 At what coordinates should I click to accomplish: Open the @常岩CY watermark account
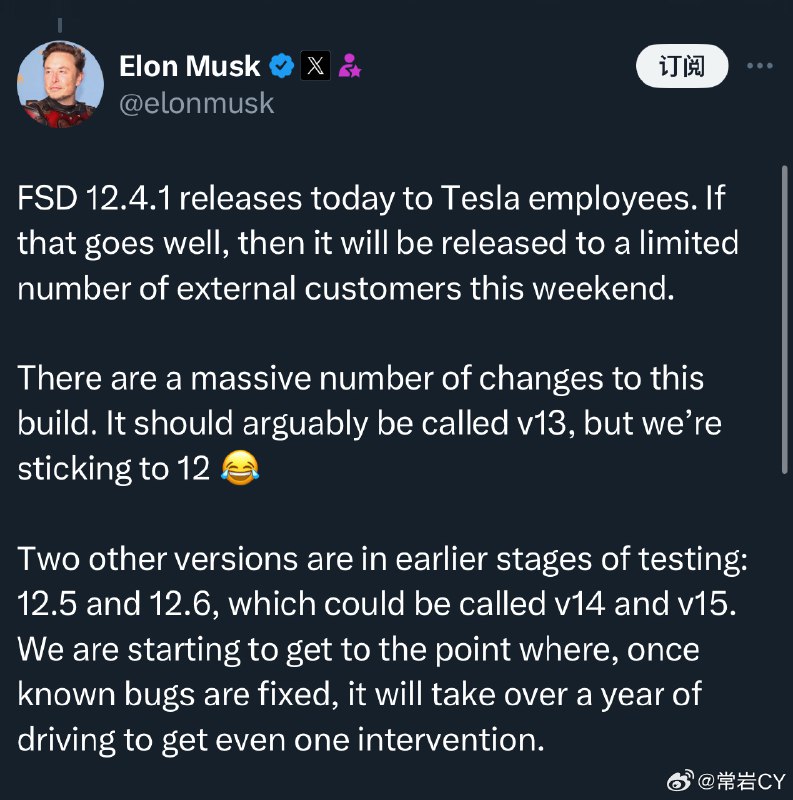click(x=740, y=781)
